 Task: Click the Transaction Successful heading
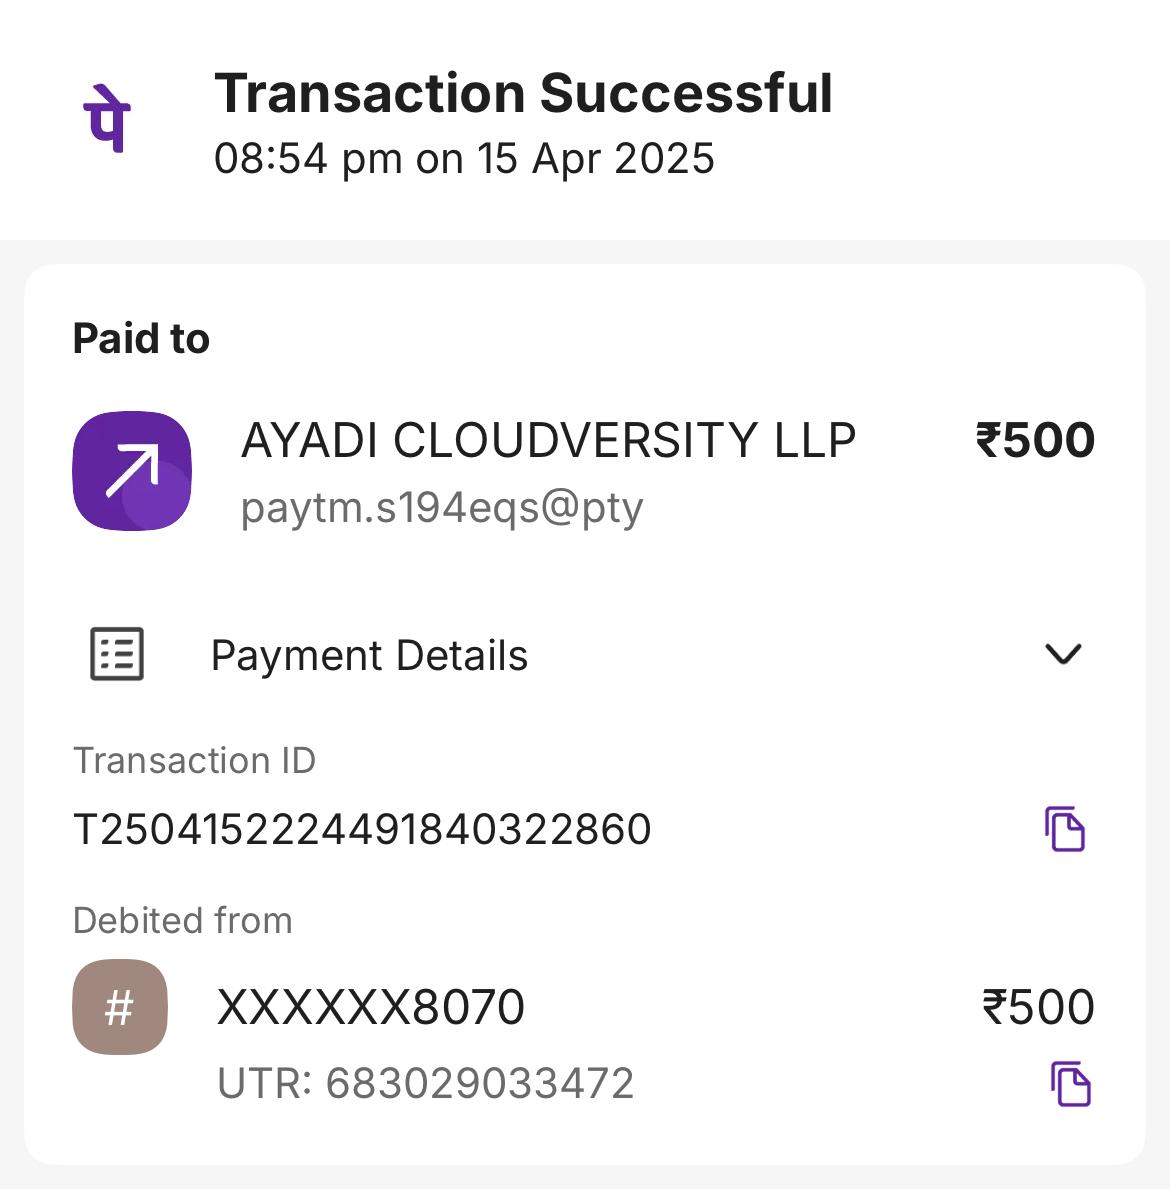click(x=523, y=93)
